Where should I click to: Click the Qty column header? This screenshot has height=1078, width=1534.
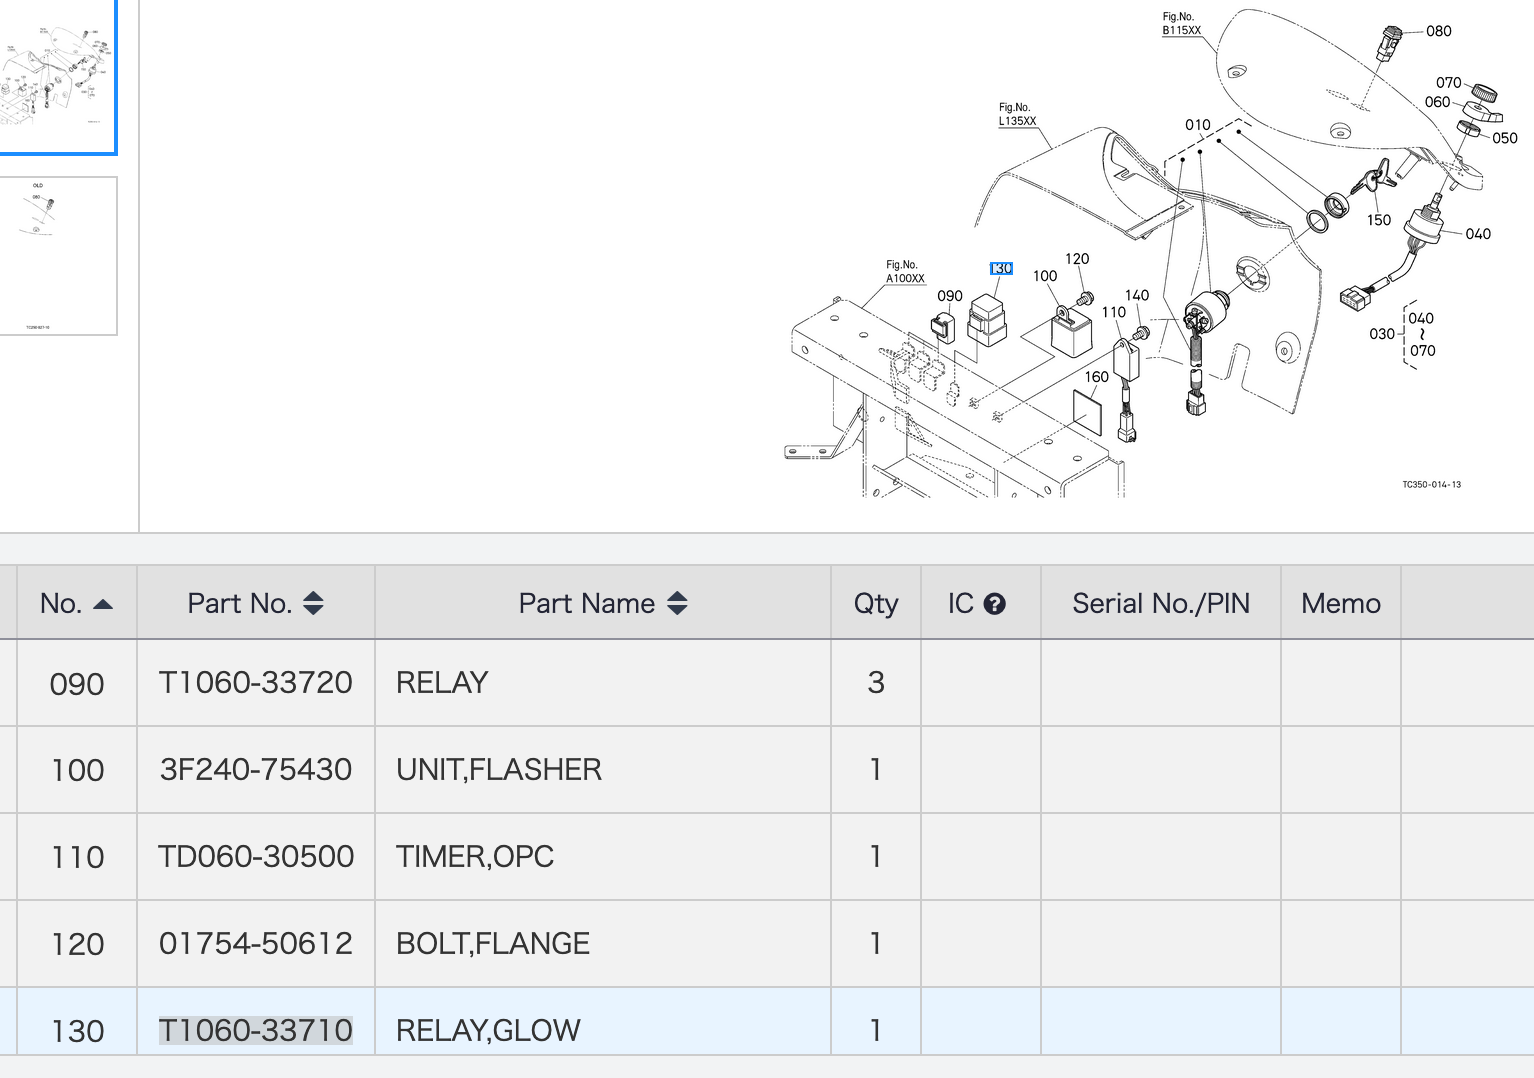(x=876, y=604)
